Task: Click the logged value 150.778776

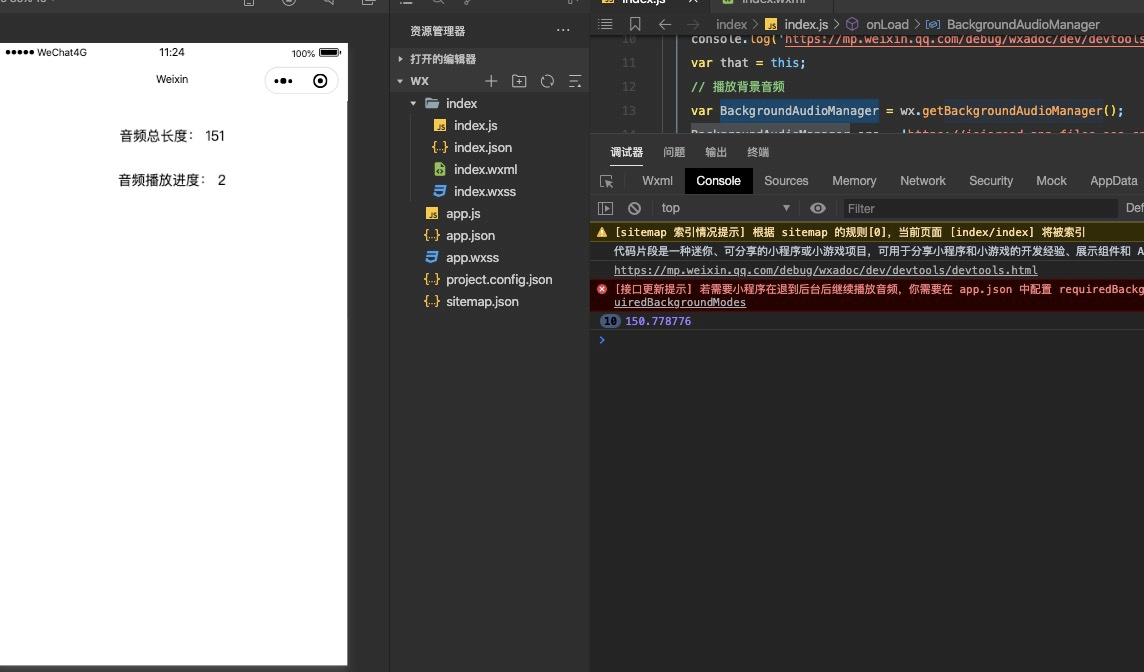Action: coord(658,321)
